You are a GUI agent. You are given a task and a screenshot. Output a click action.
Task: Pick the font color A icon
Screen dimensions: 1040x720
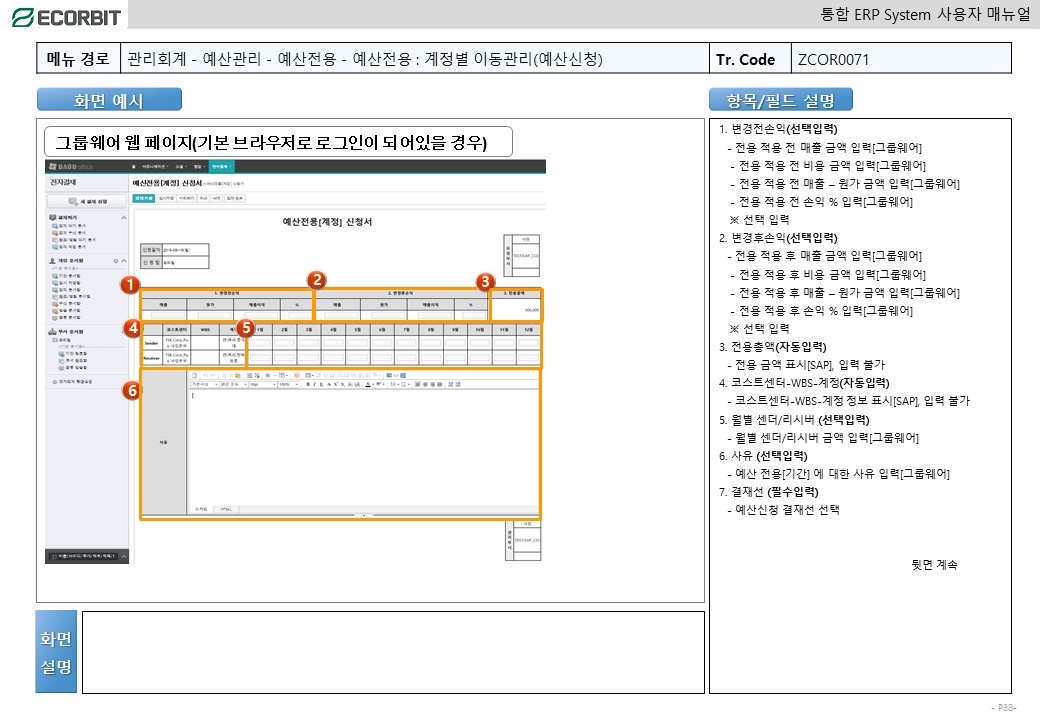367,385
